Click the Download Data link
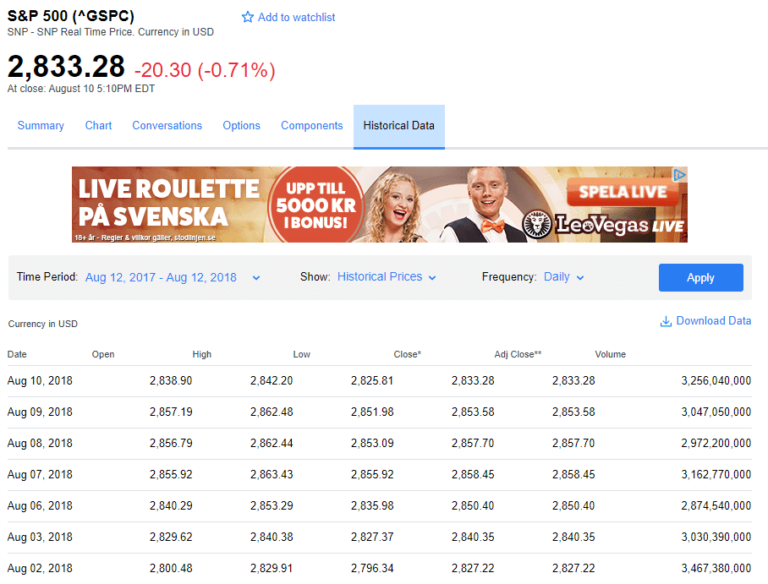 713,321
